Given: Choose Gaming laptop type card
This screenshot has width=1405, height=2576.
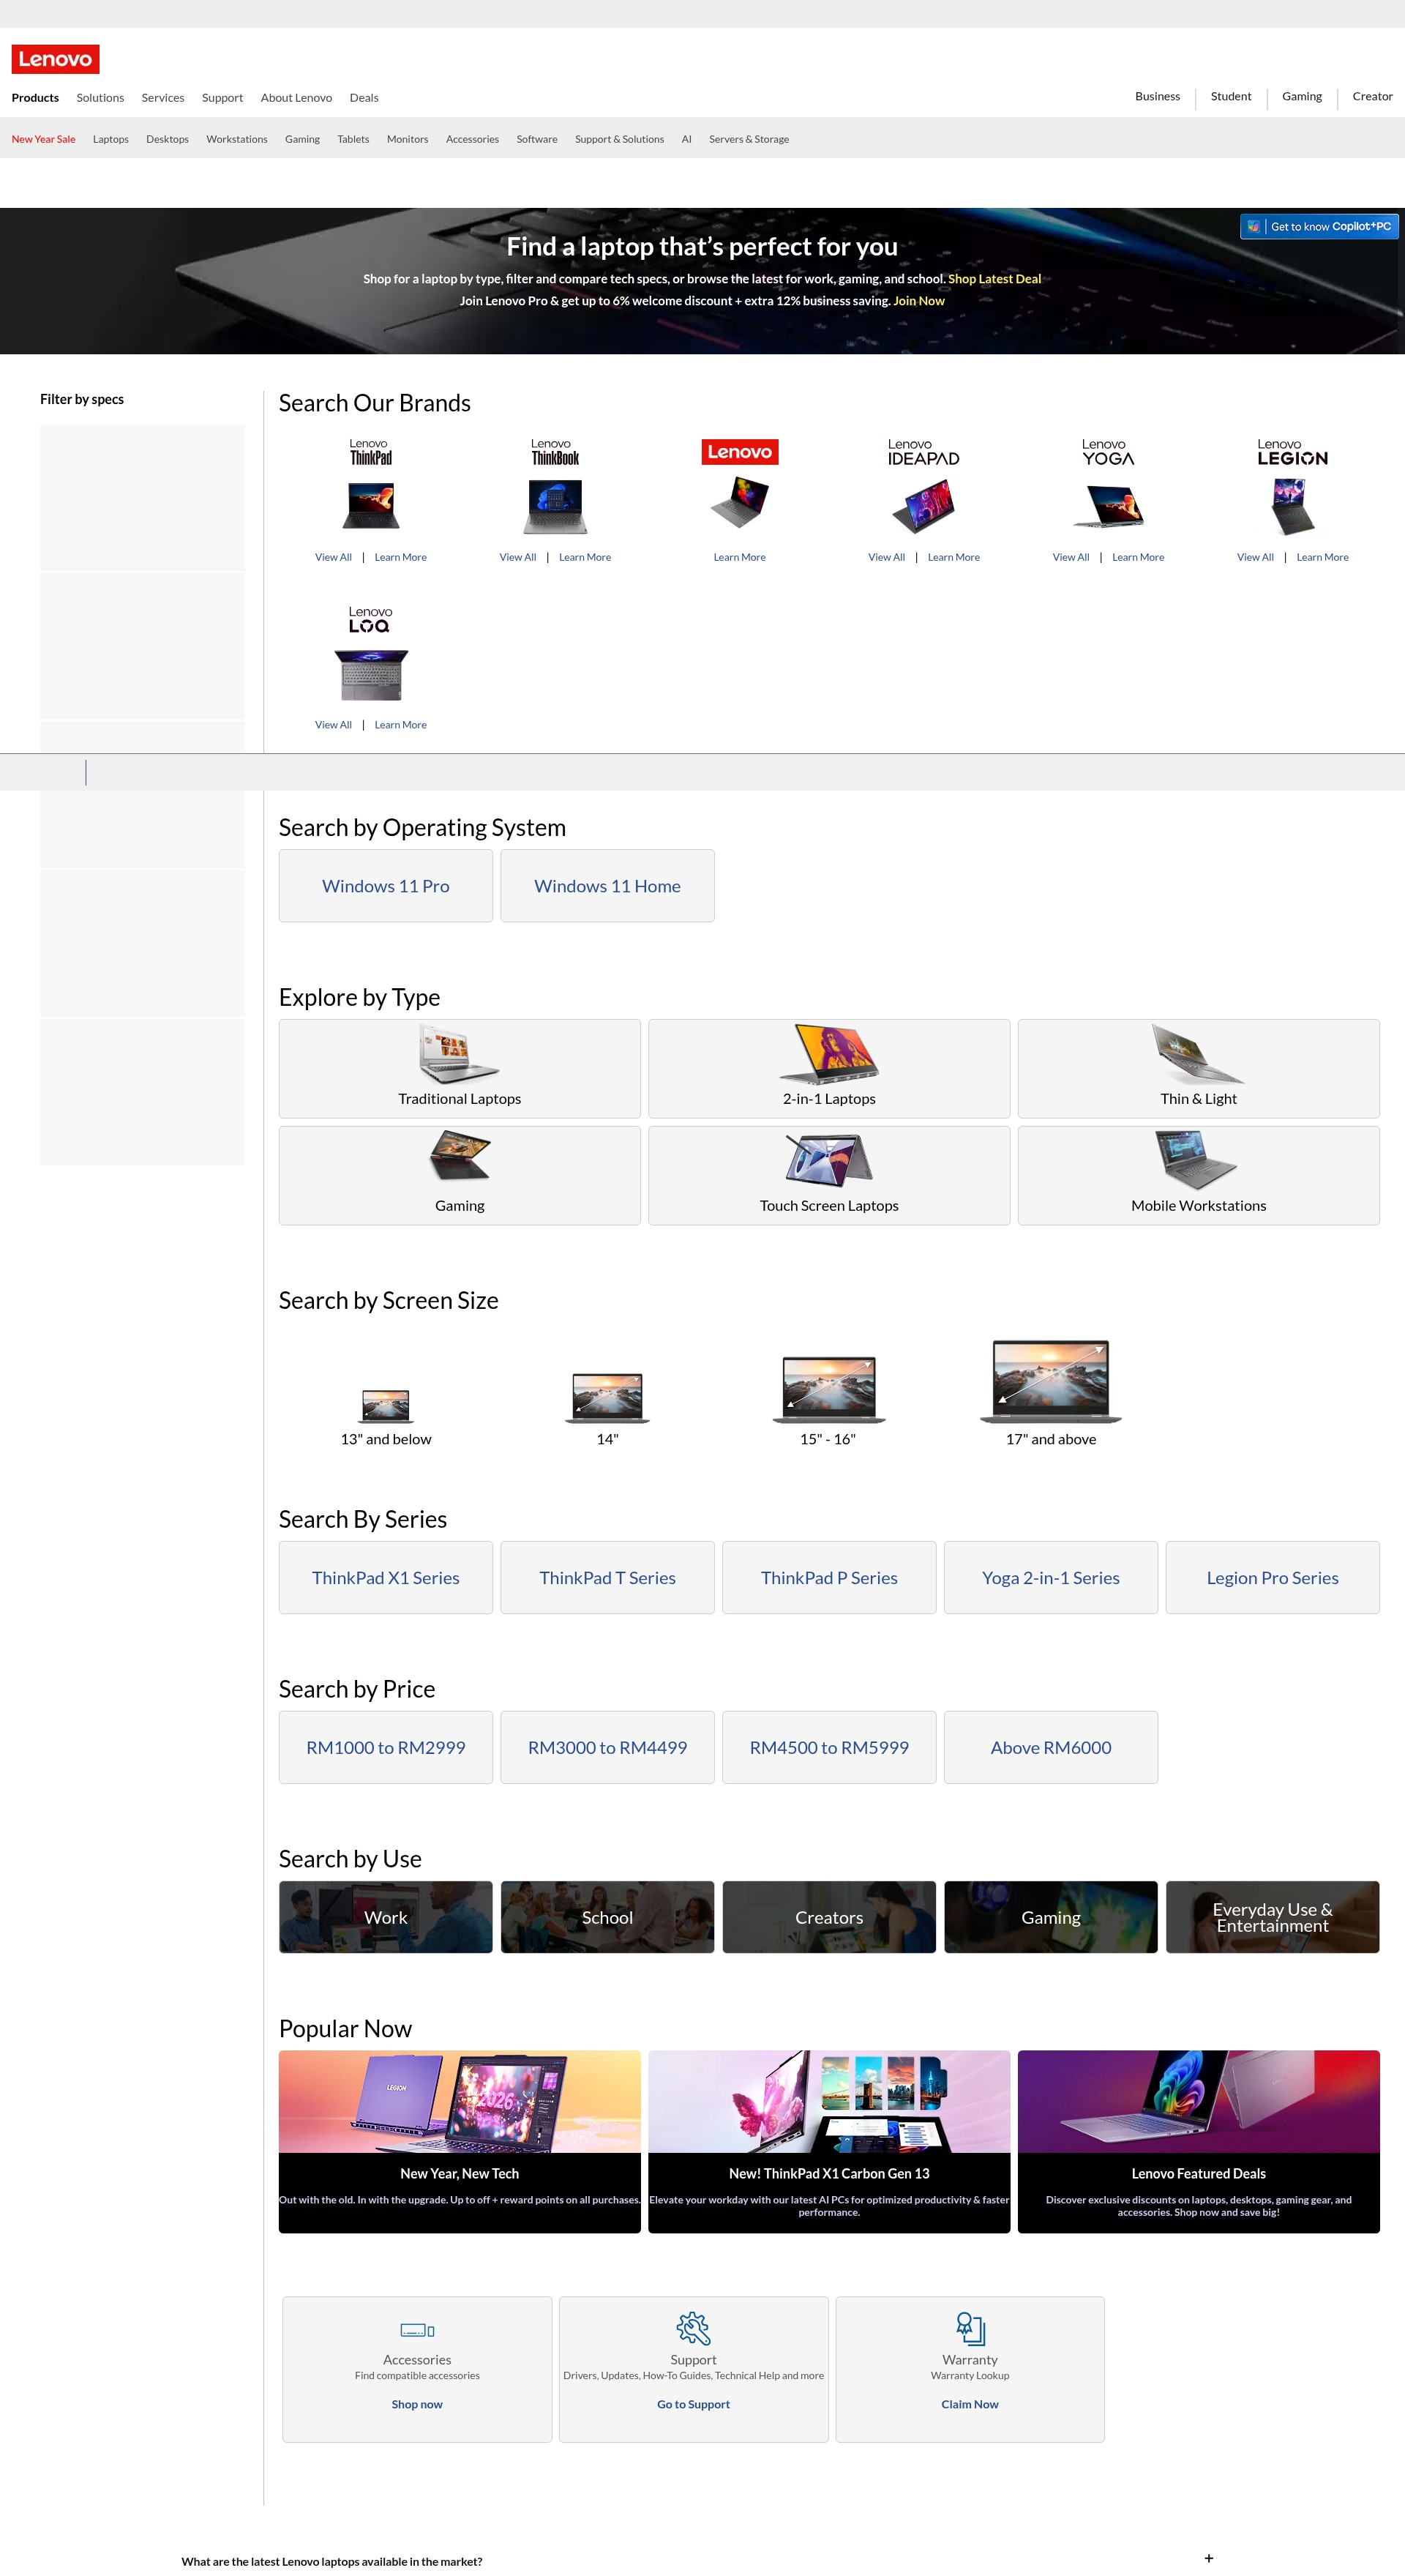Looking at the screenshot, I should click(459, 1175).
